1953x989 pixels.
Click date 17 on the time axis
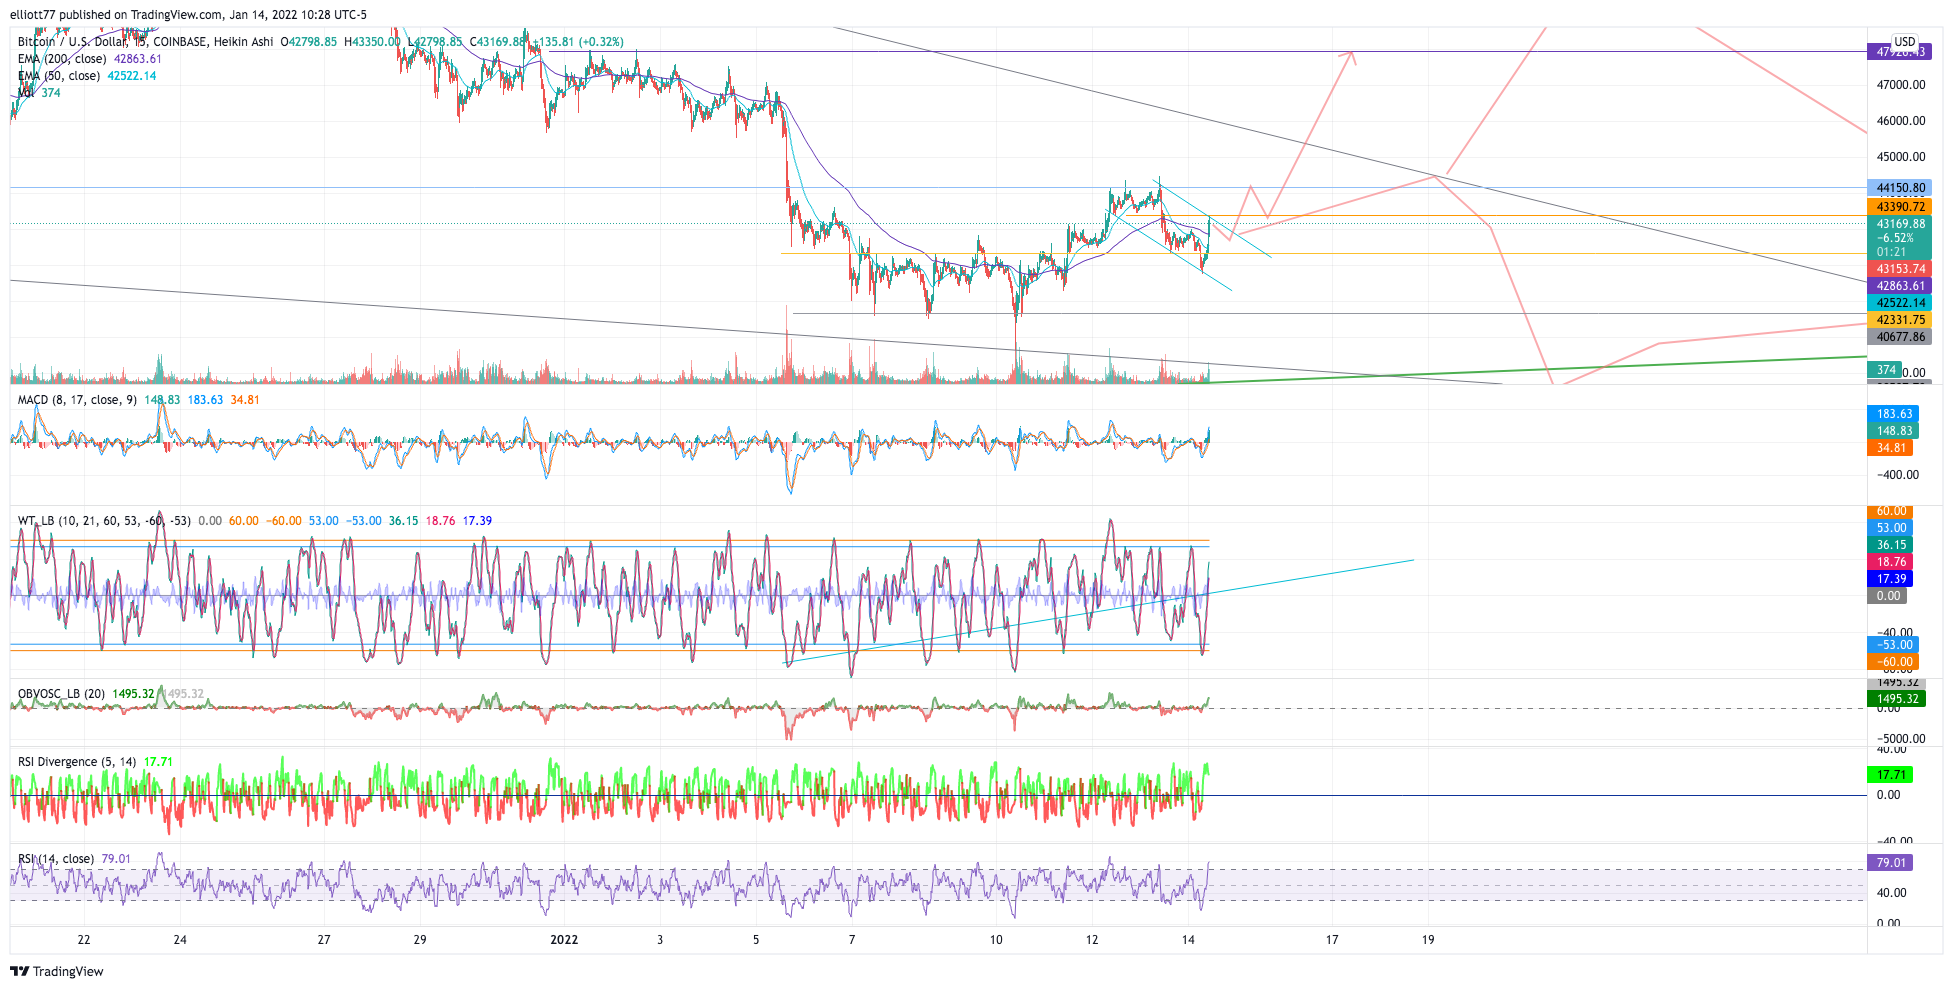(1332, 940)
